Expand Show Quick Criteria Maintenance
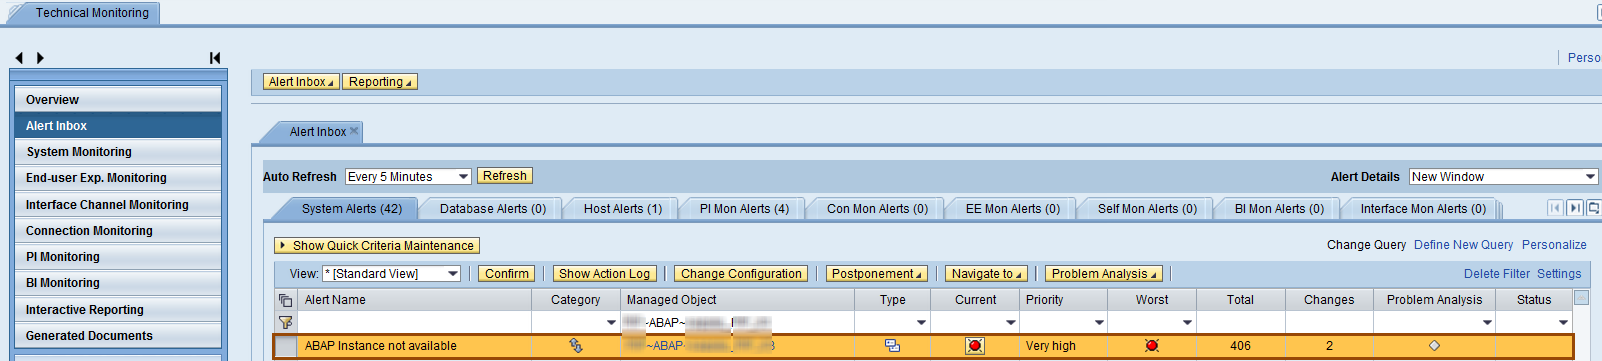This screenshot has height=361, width=1602. coord(377,246)
